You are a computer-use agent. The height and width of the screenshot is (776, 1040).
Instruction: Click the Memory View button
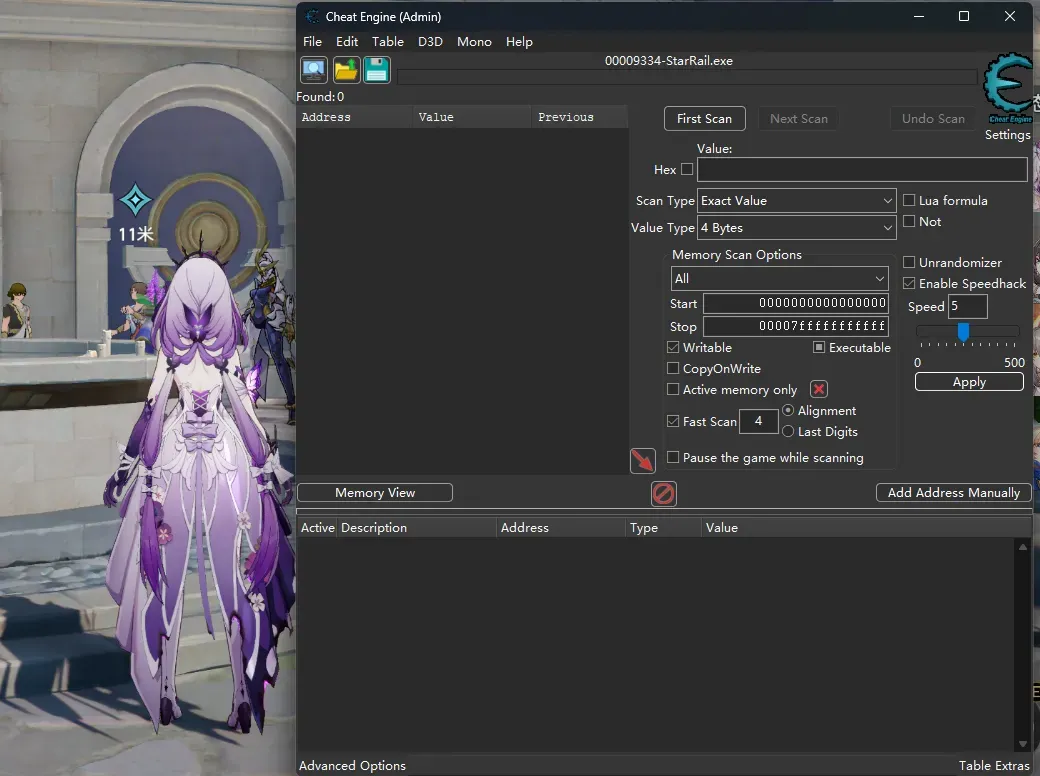click(x=375, y=493)
